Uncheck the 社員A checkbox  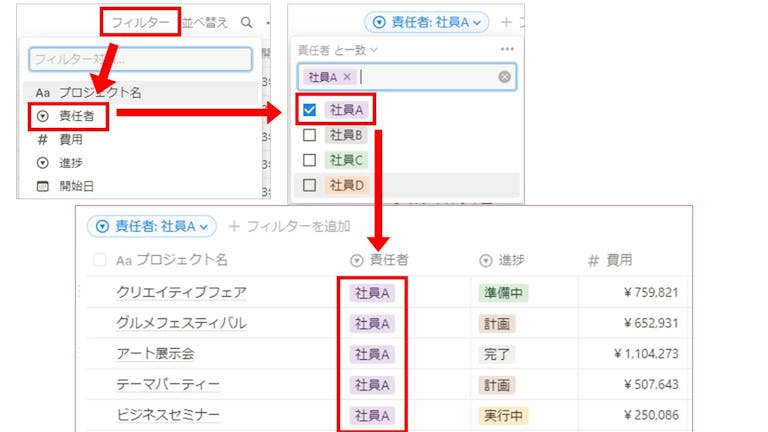click(x=310, y=110)
